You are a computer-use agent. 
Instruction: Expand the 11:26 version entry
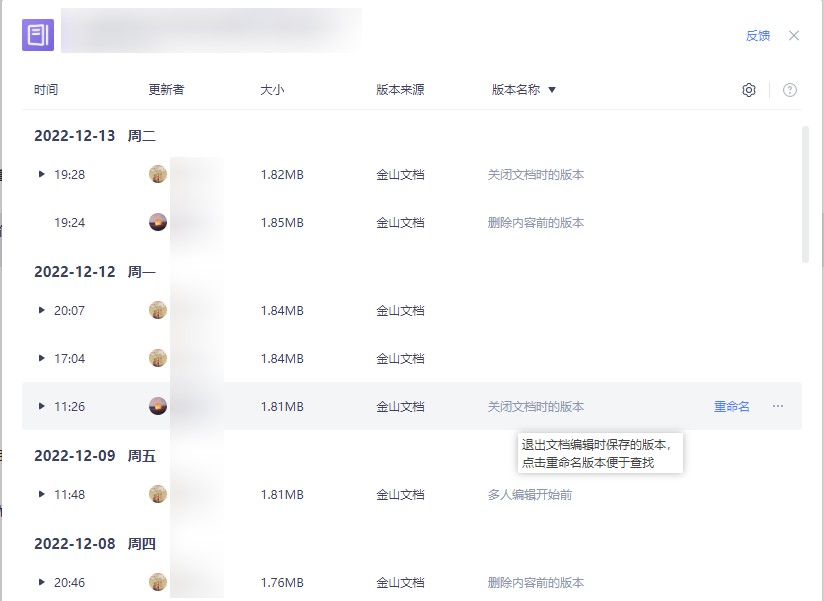(x=41, y=406)
